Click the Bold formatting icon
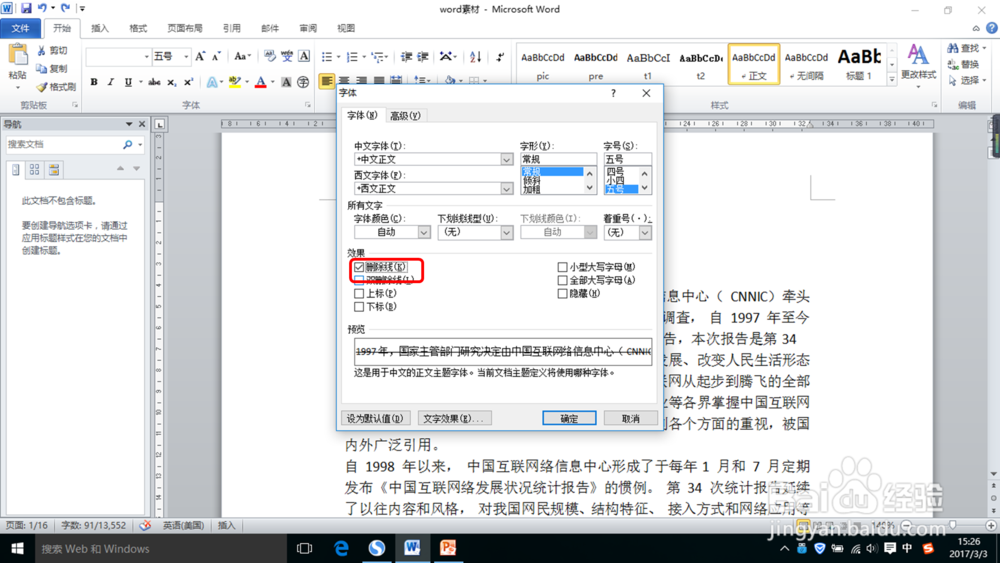 [x=94, y=82]
